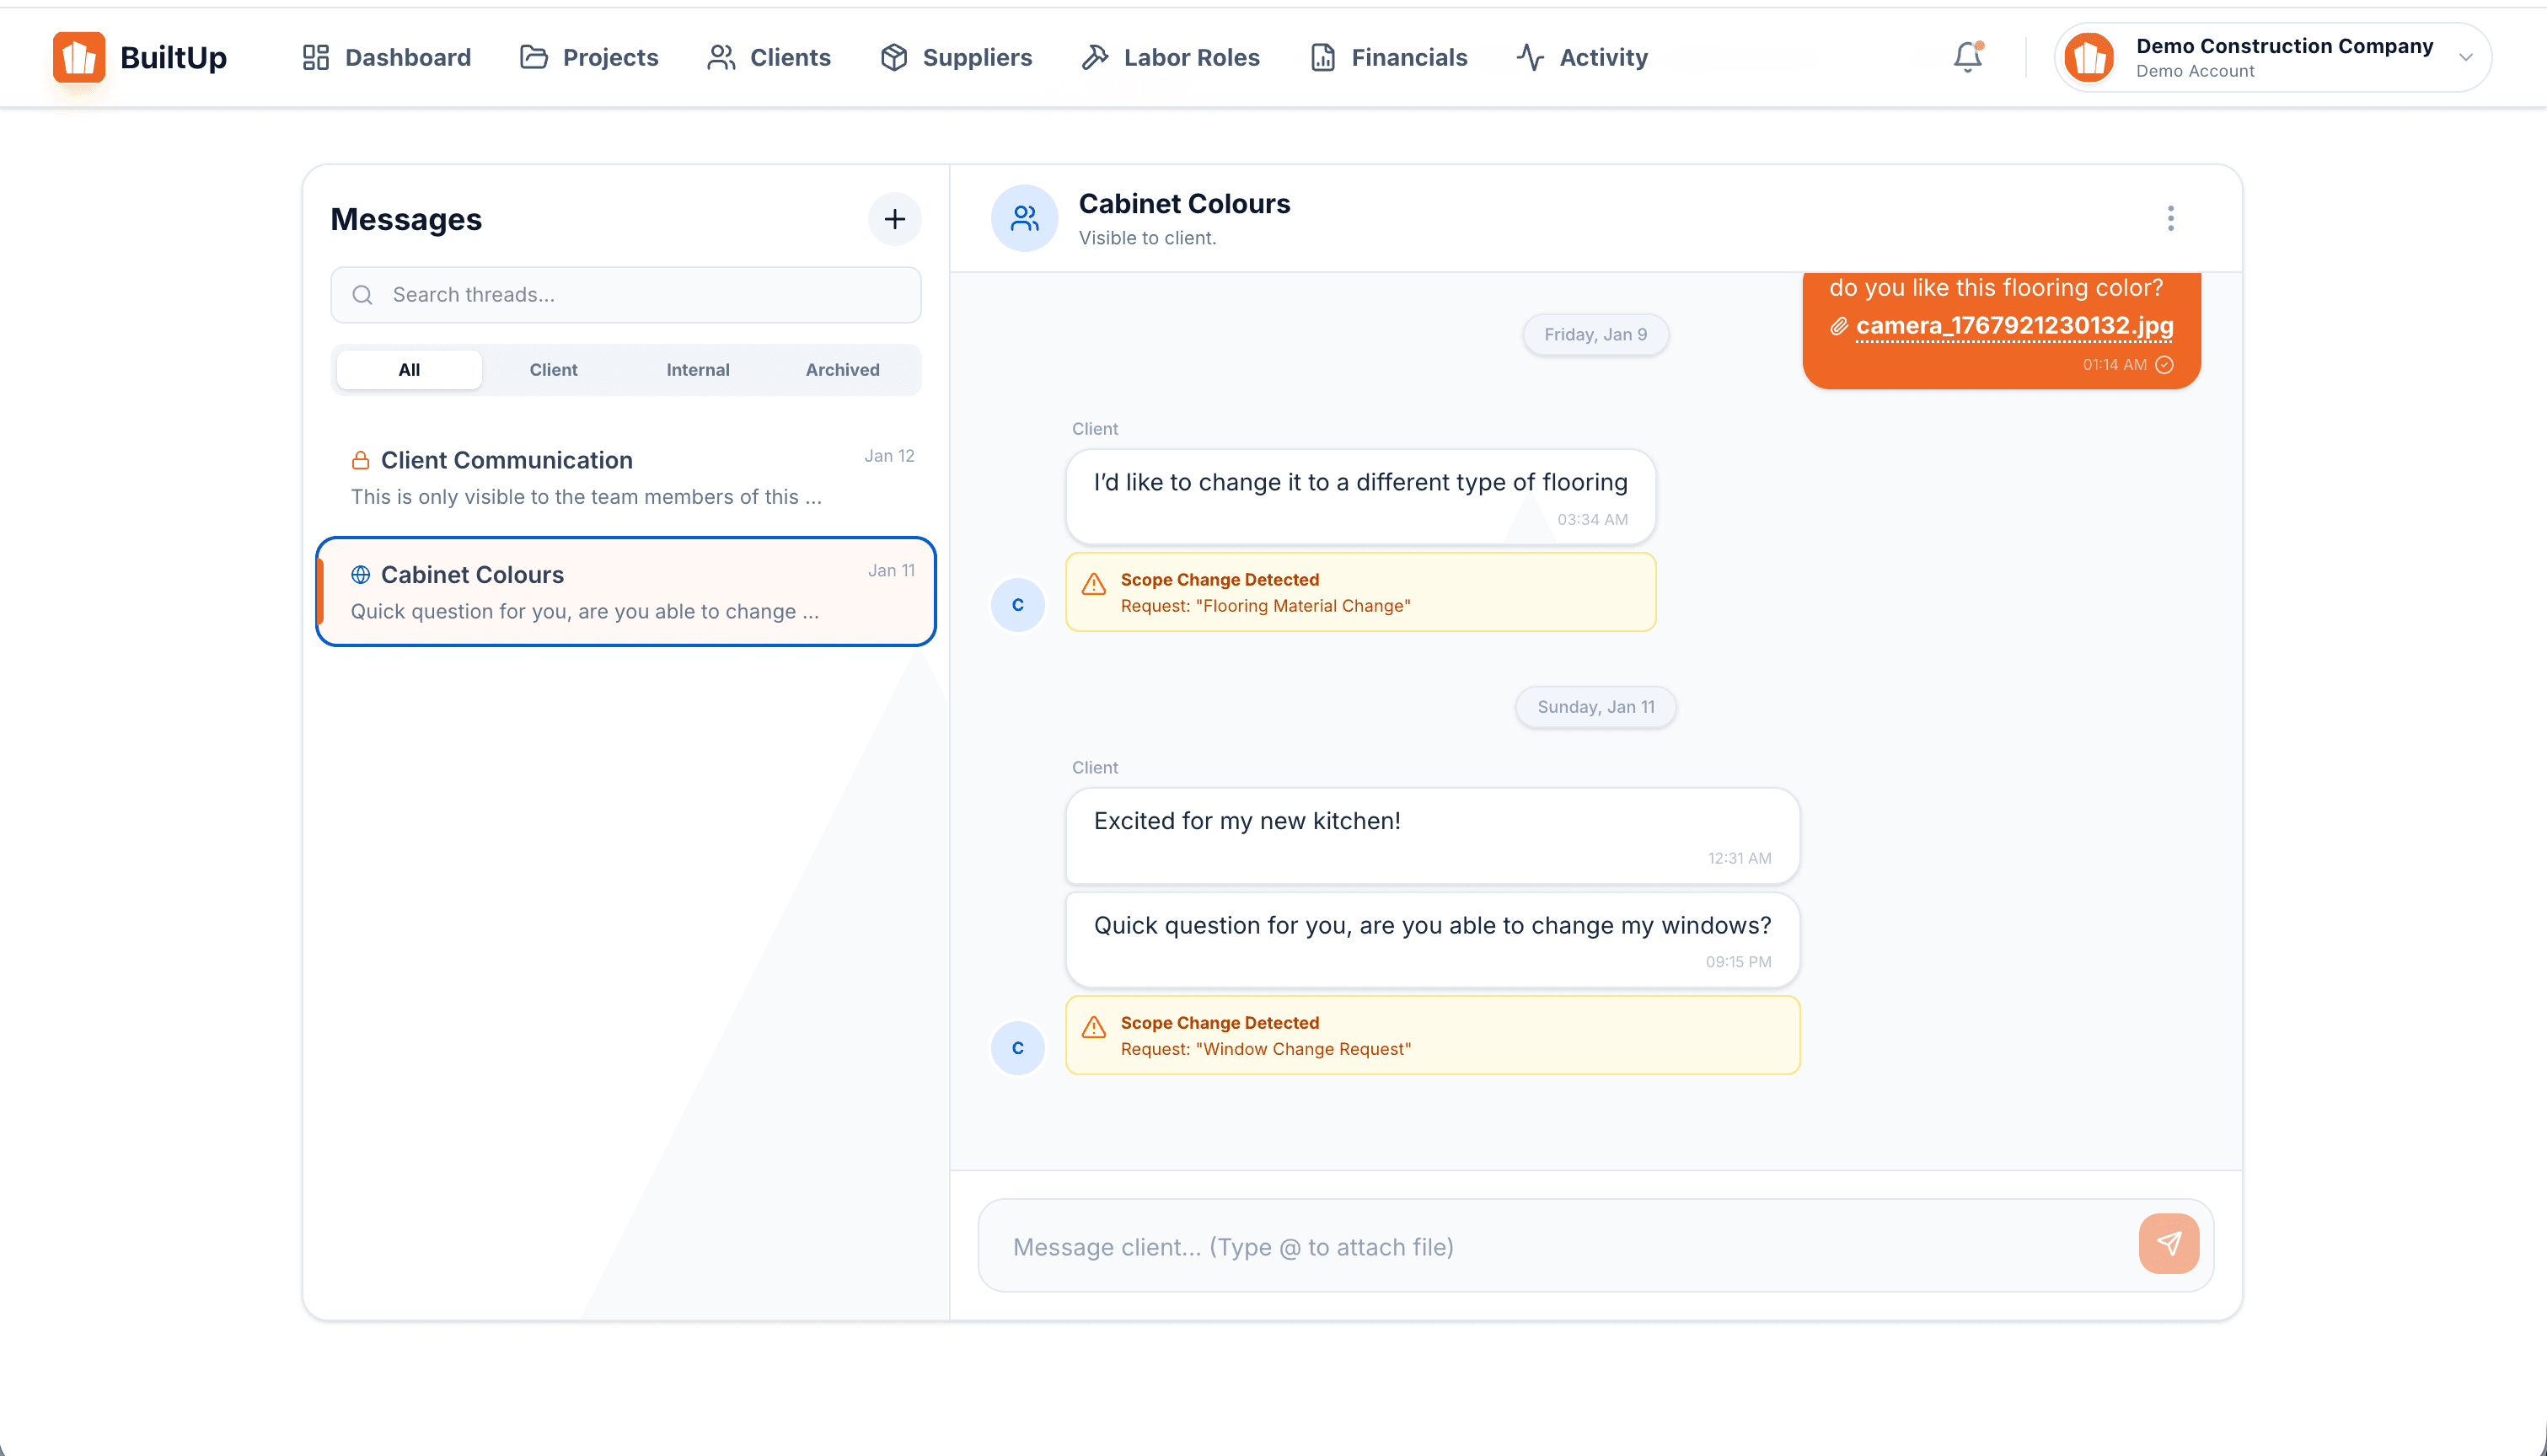Screen dimensions: 2547x1456
Task: Filter threads by Client
Action: (553, 369)
